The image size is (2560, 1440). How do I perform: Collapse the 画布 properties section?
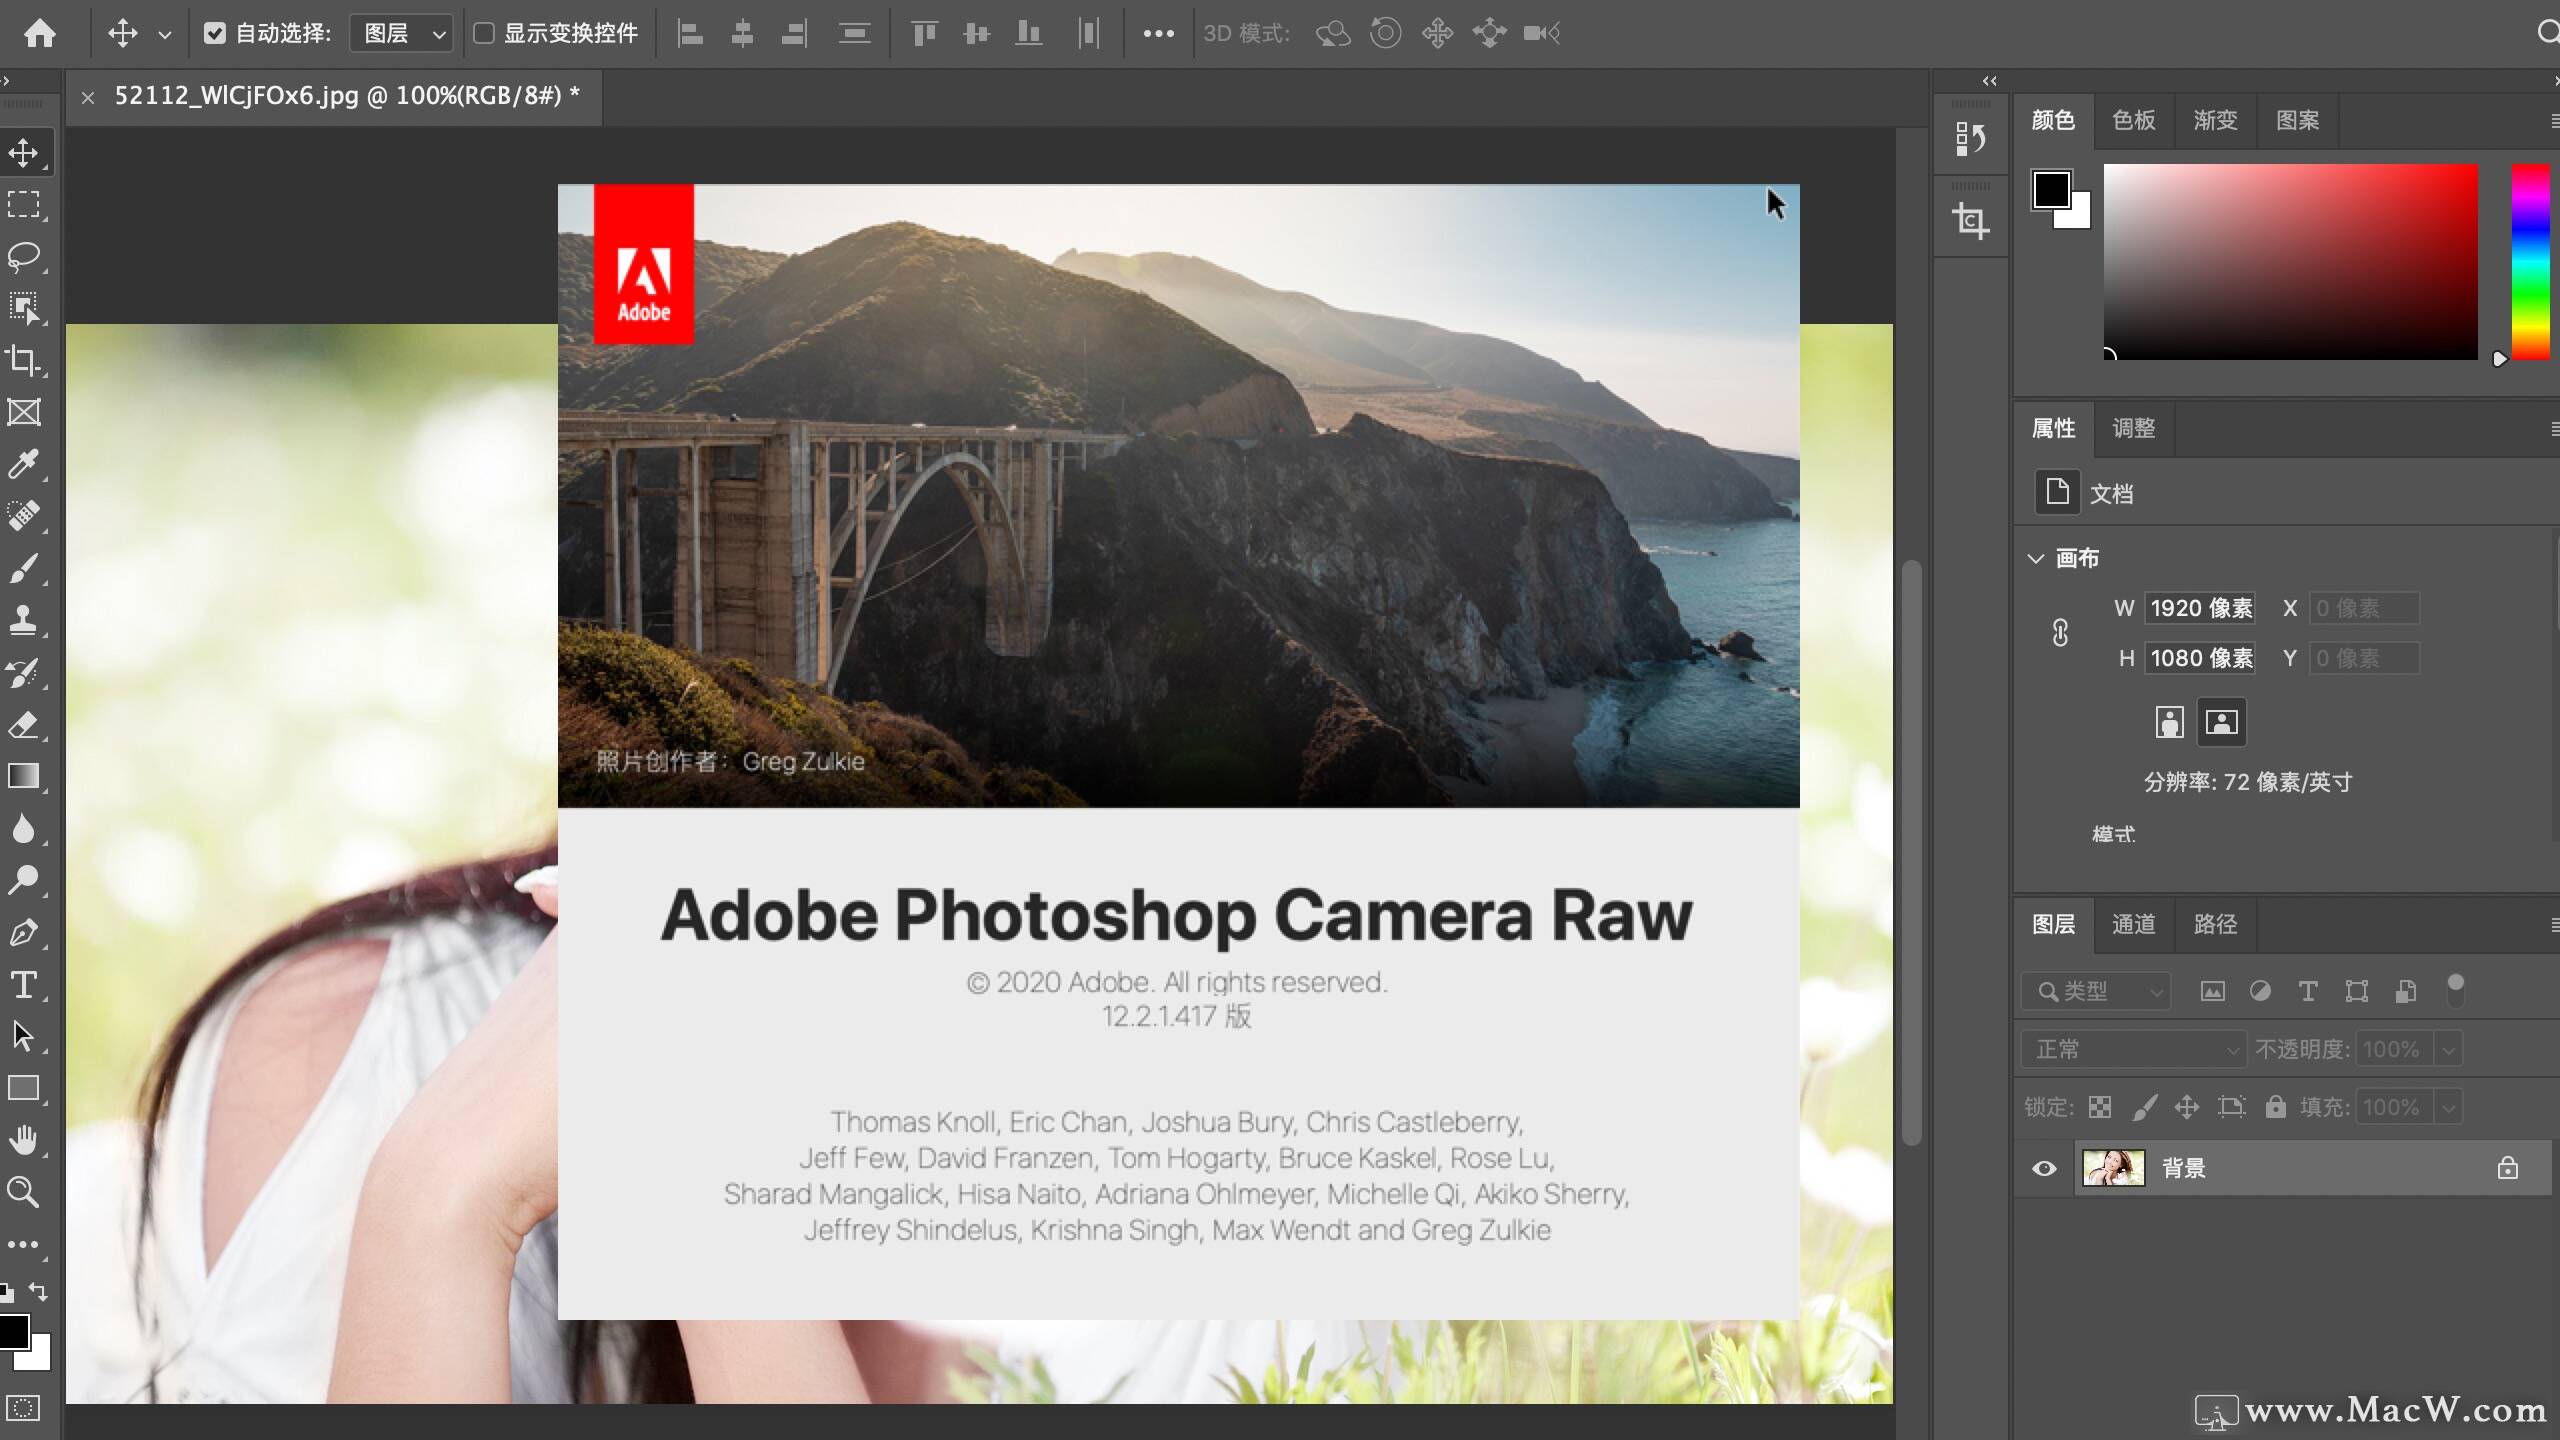2038,558
